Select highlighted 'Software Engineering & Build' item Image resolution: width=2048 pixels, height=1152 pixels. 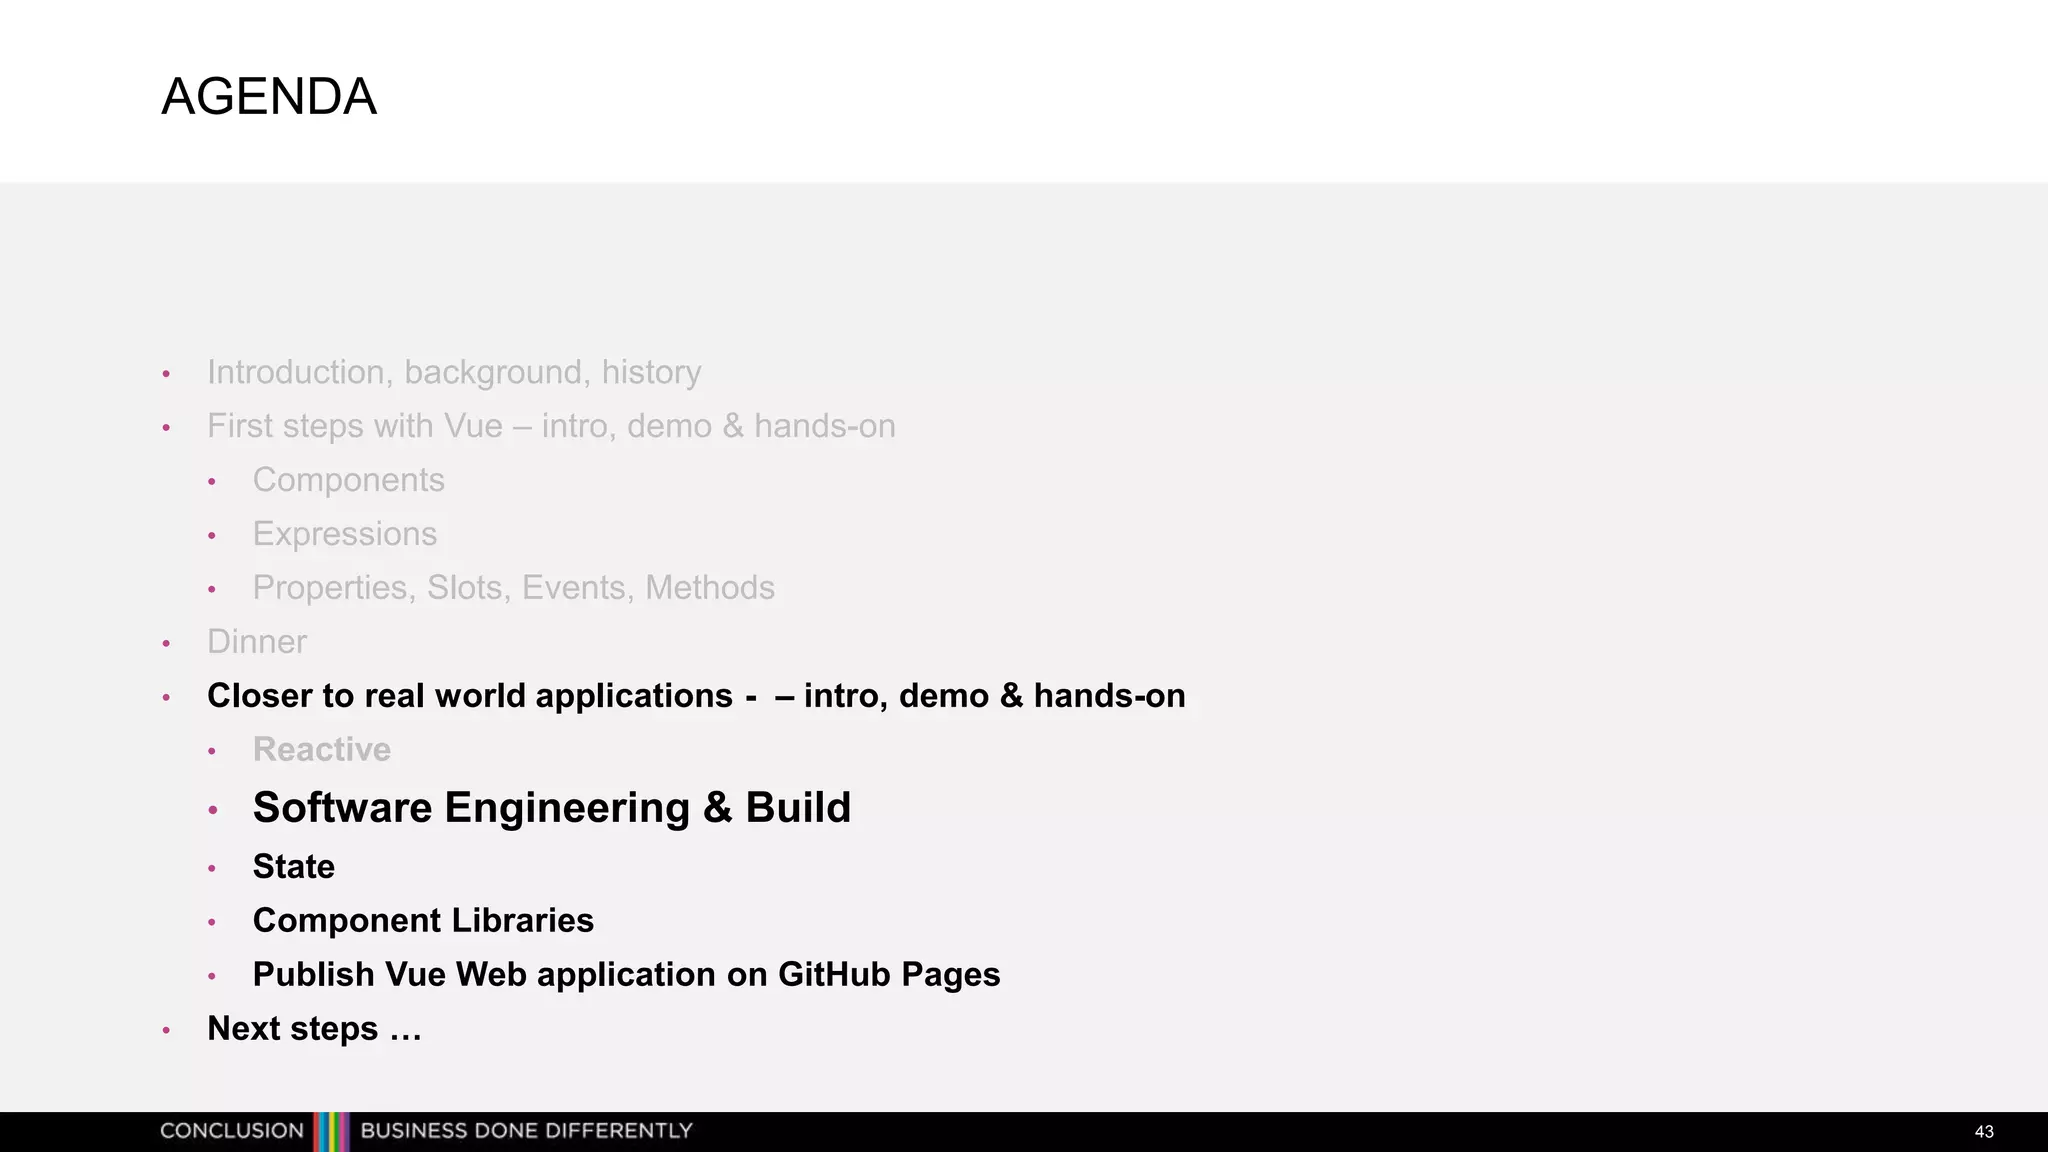[x=551, y=807]
